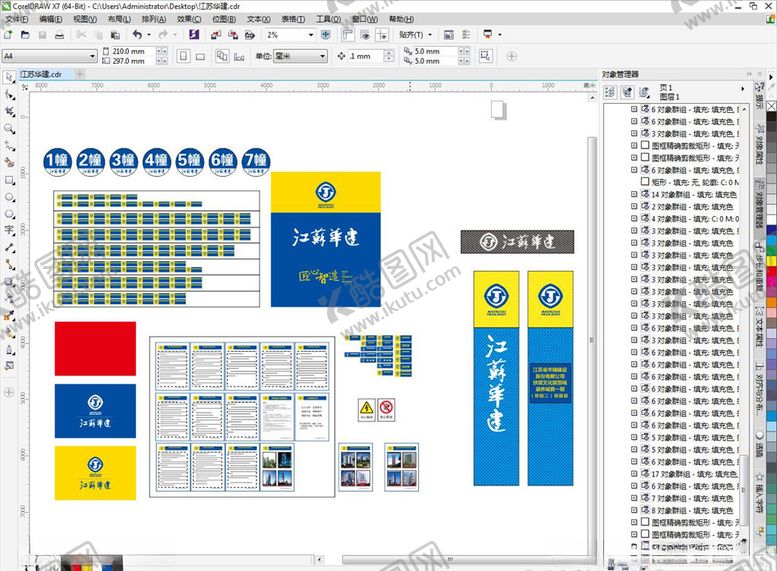Select the 2 对象群组 object row
The width and height of the screenshot is (777, 571).
point(686,207)
